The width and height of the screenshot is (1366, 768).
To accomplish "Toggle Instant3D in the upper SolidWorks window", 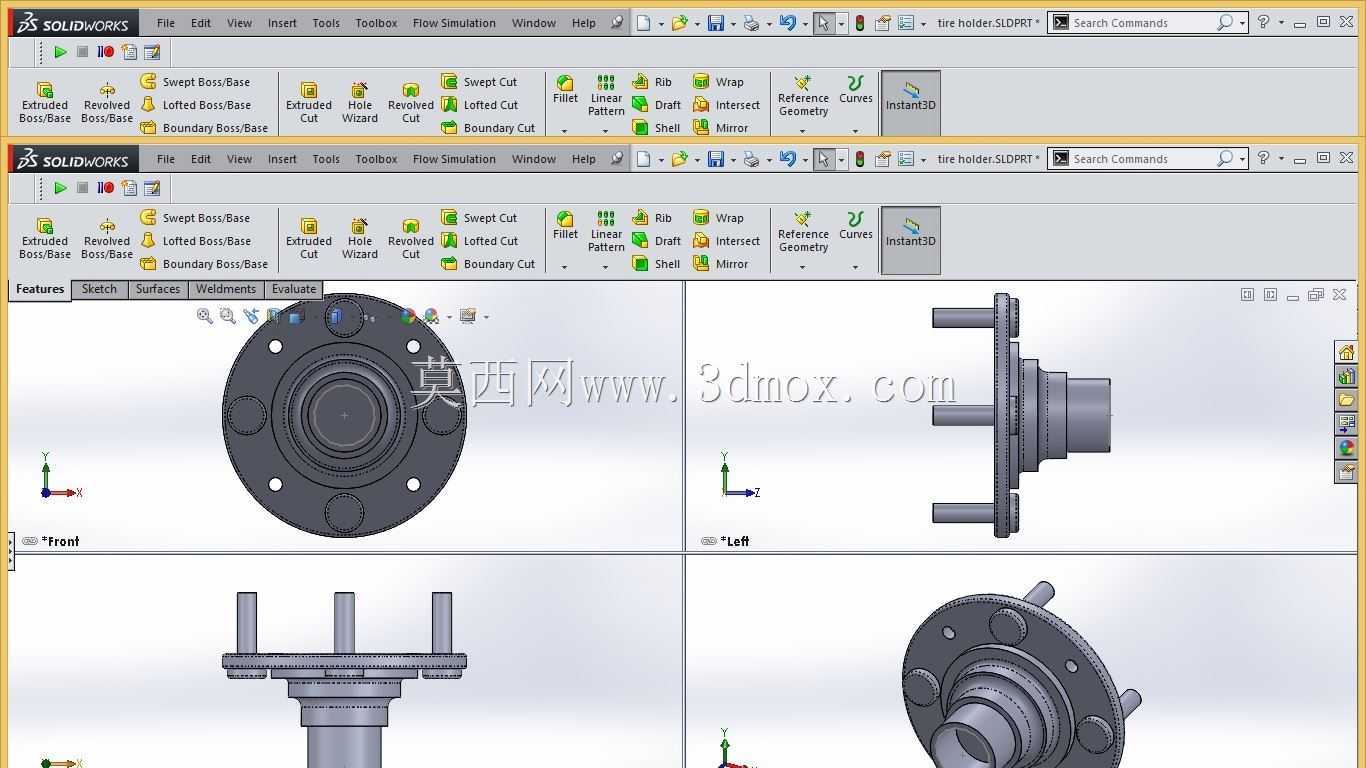I will (910, 104).
